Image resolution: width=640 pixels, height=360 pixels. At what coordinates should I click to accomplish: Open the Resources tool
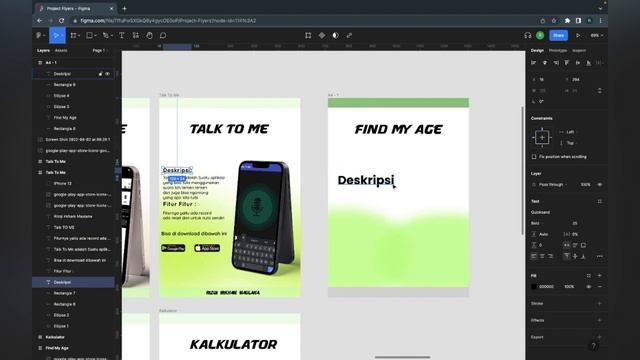pyautogui.click(x=136, y=36)
